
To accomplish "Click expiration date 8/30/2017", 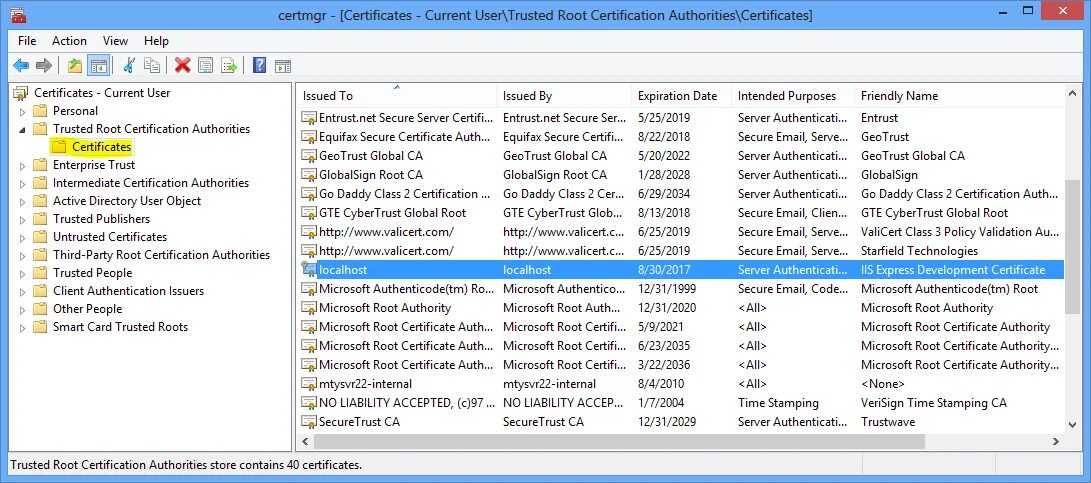I will (663, 269).
